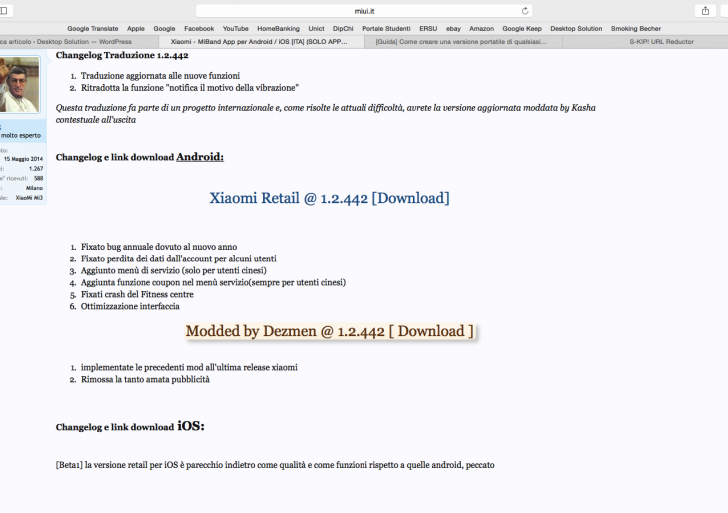Open the Share menu icon
Image resolution: width=728 pixels, height=513 pixels.
click(x=705, y=11)
